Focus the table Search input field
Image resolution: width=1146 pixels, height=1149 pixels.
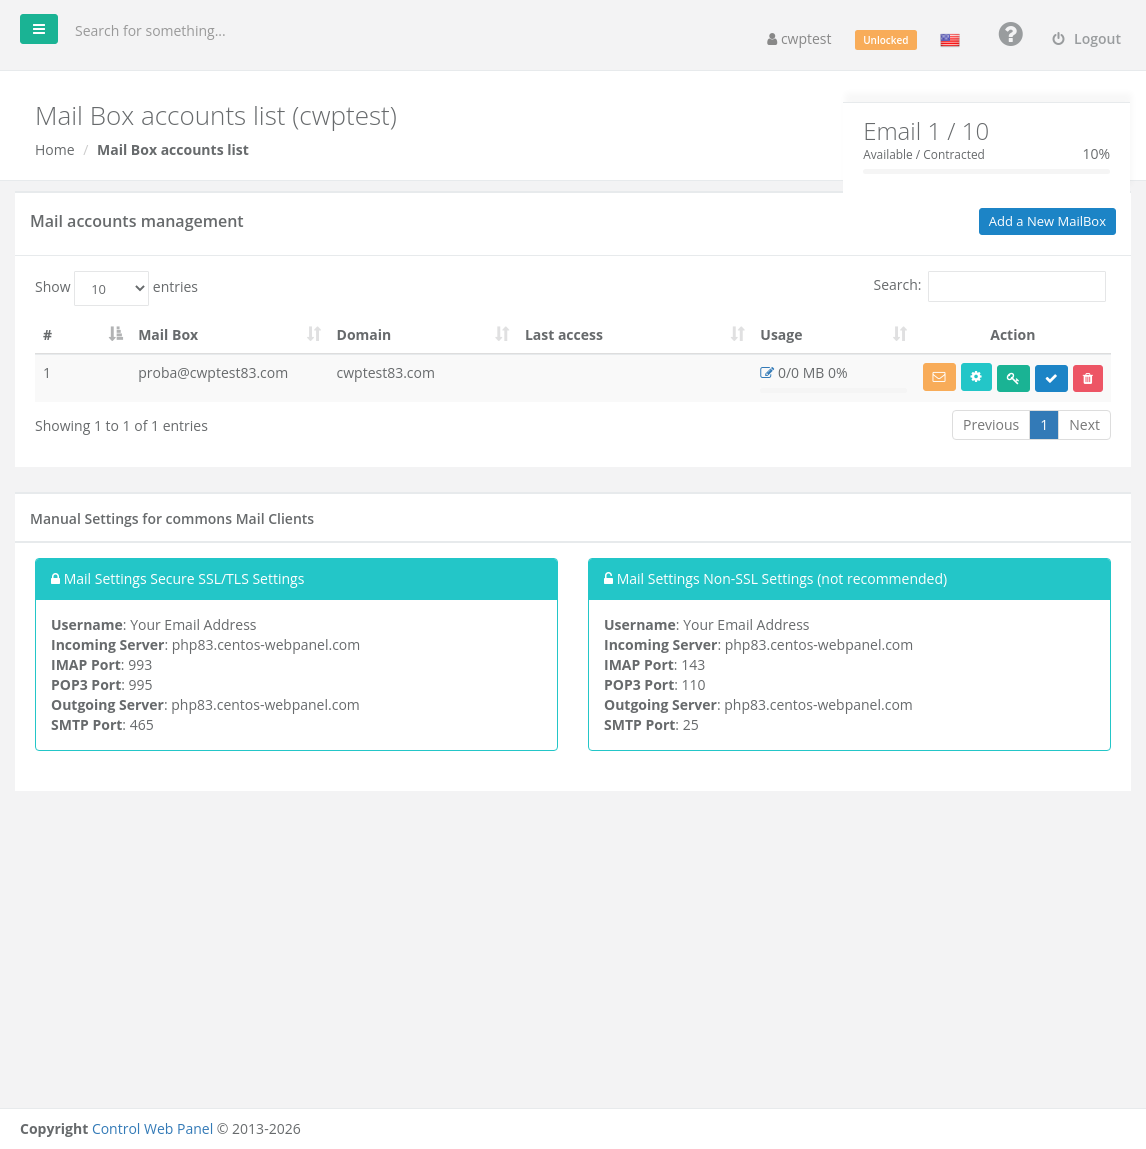(1016, 286)
